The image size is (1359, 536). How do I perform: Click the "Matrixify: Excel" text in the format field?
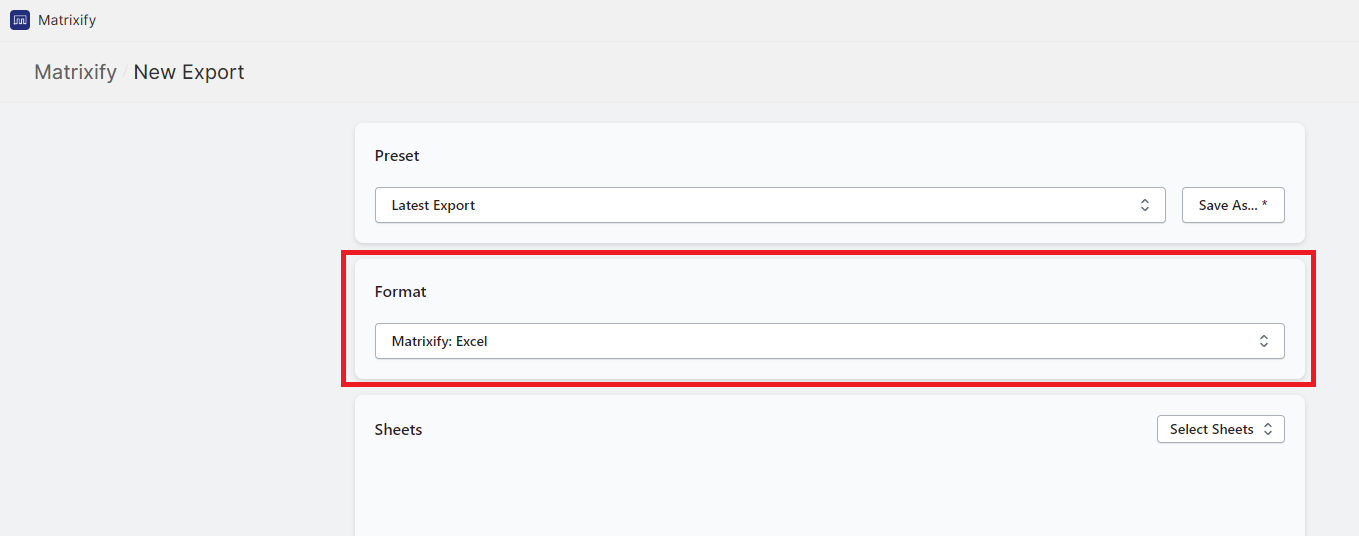(x=439, y=341)
